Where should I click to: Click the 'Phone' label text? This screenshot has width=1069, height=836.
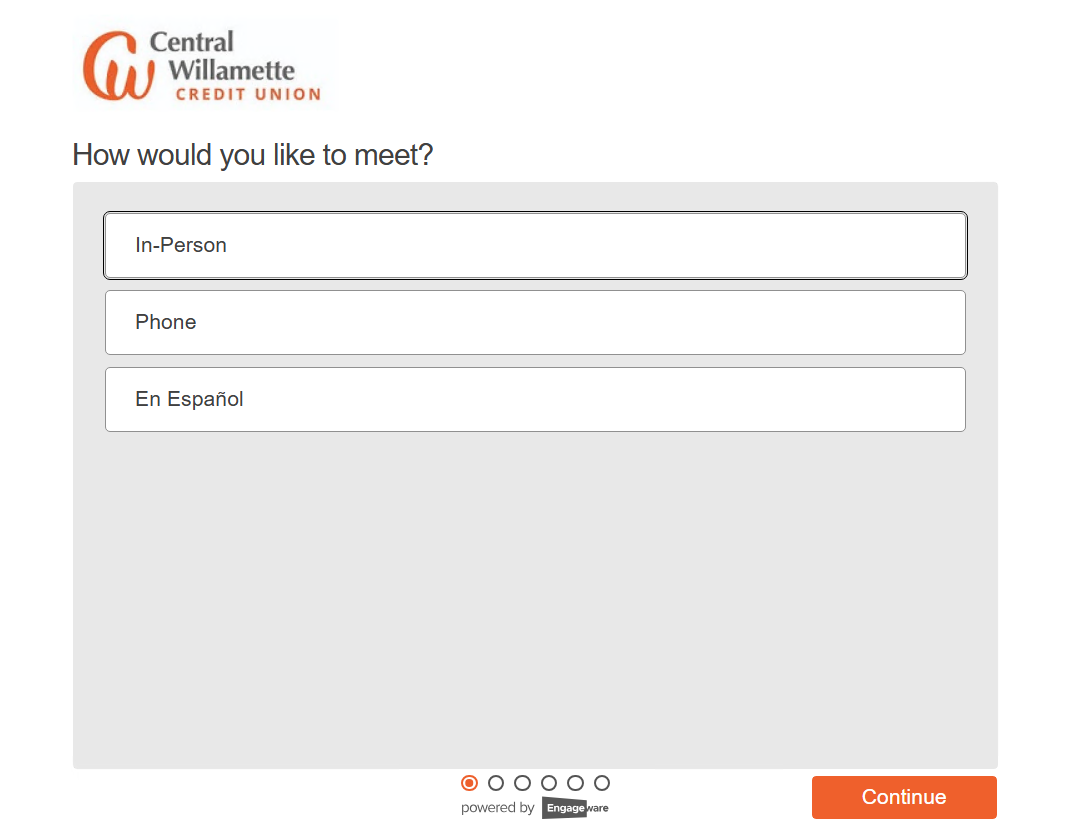(166, 323)
